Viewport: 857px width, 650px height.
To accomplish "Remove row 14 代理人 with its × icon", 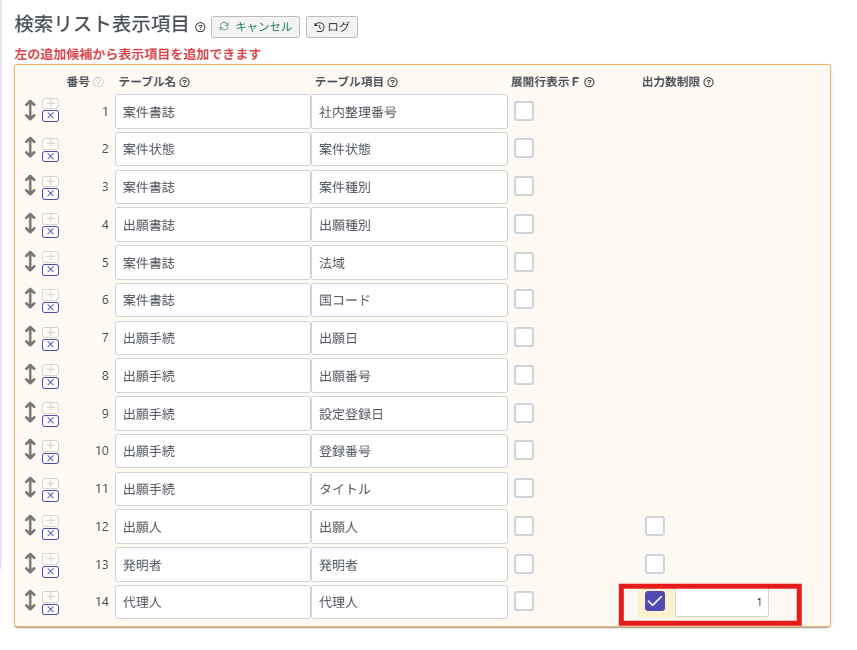I will [x=51, y=608].
